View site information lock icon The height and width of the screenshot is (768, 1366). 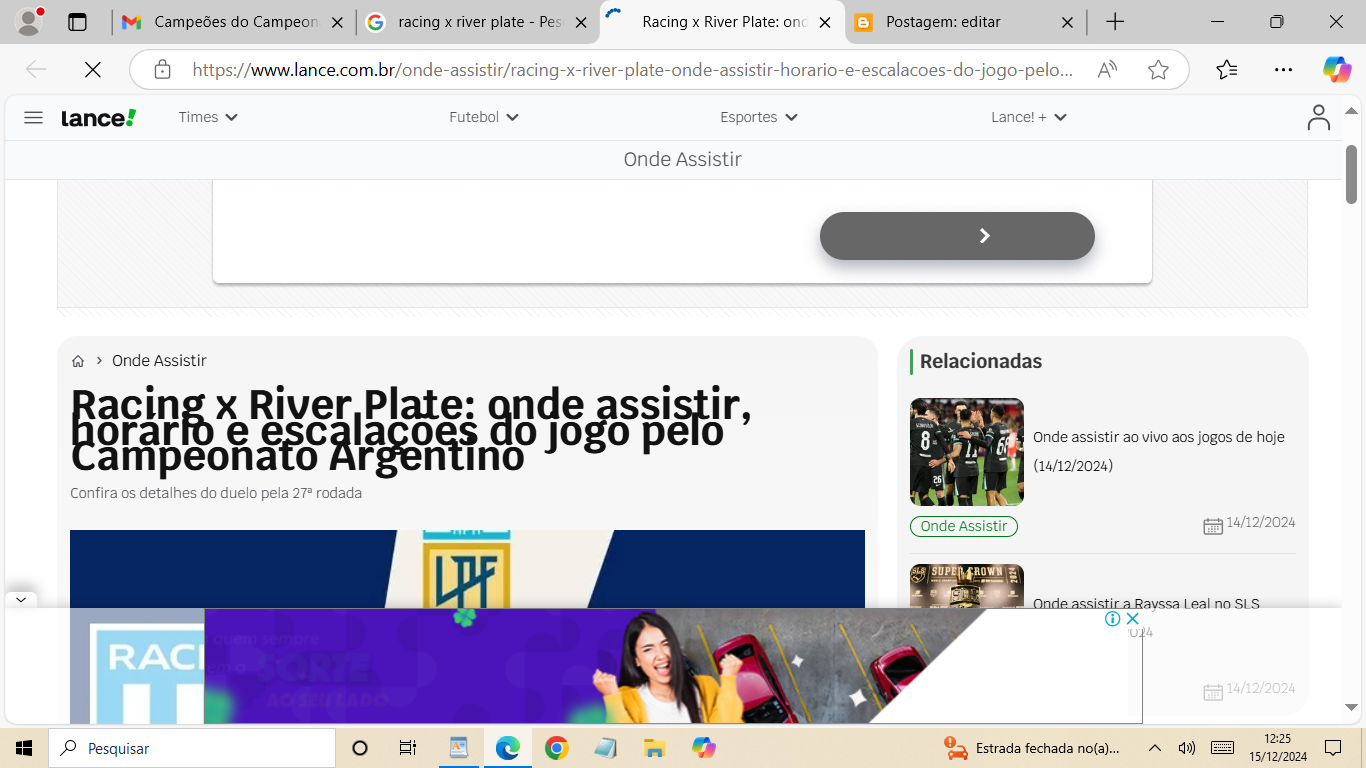pyautogui.click(x=162, y=69)
